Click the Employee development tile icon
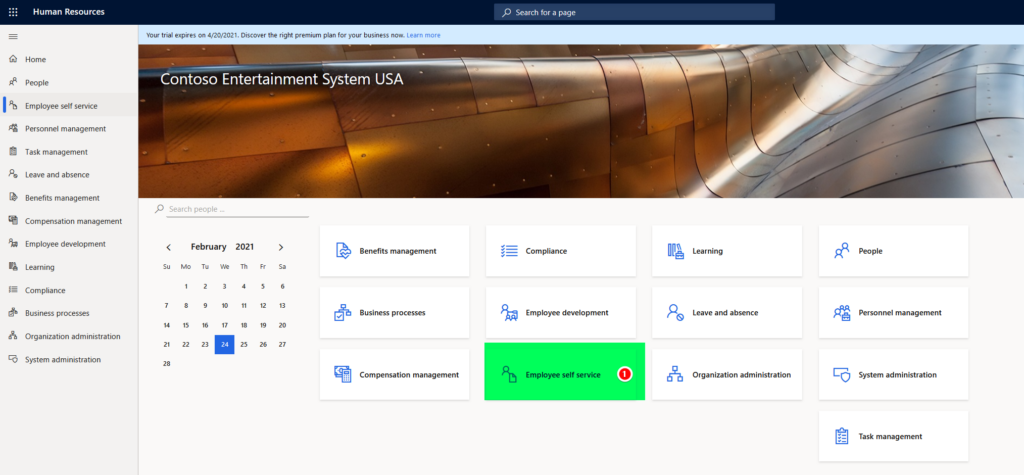 coord(509,312)
